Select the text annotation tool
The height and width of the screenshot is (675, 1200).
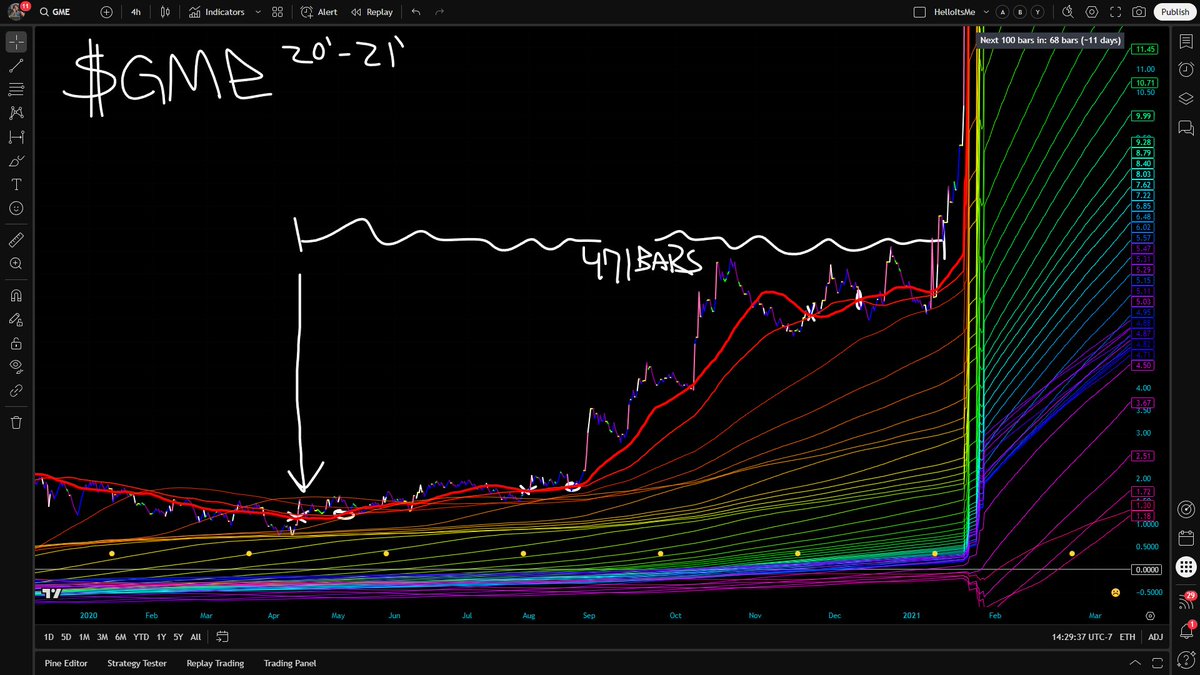[x=16, y=185]
